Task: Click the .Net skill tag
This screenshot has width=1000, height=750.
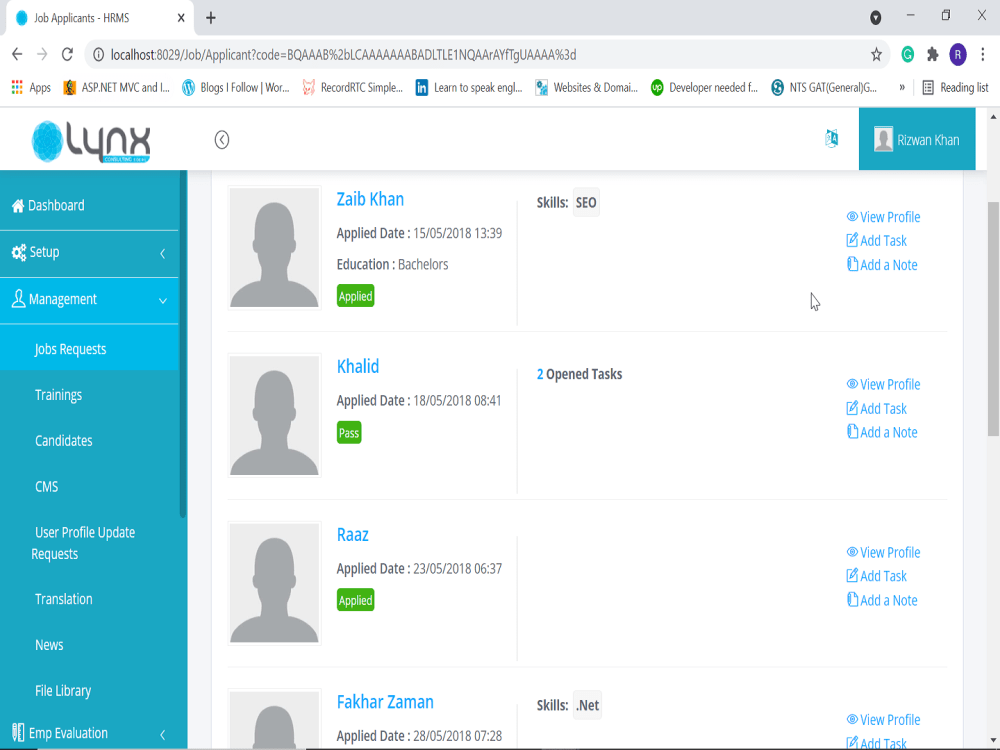Action: [587, 705]
